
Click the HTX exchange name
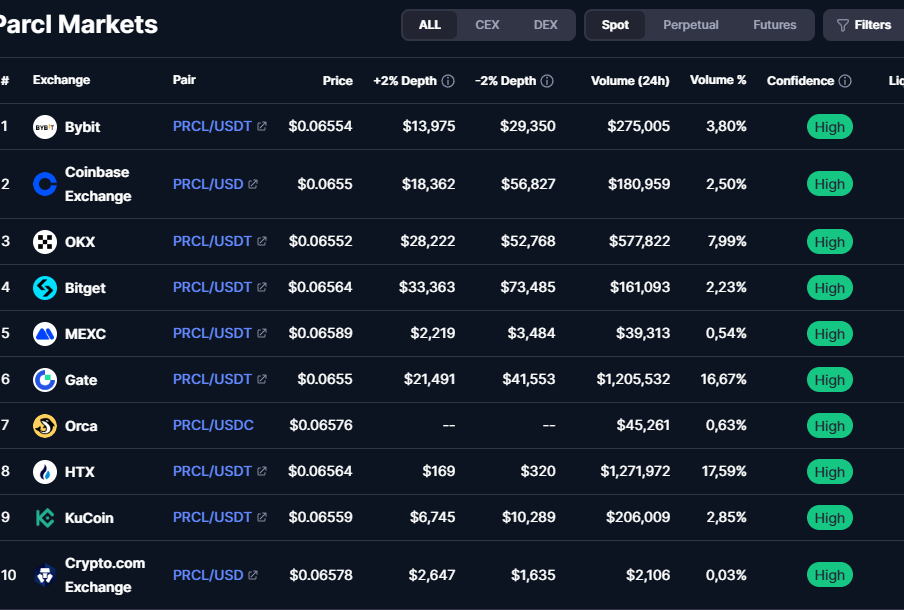pos(80,472)
